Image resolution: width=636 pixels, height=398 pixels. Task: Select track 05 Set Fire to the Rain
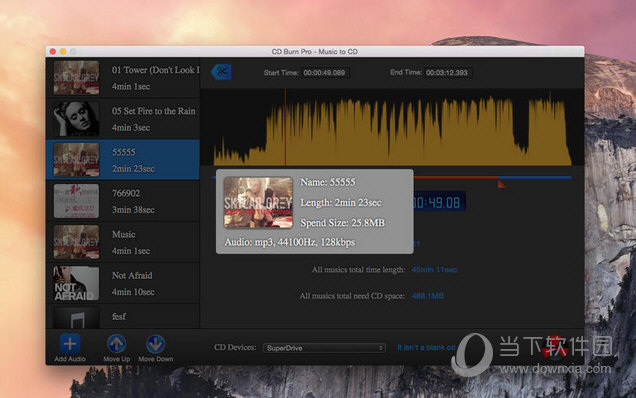123,118
